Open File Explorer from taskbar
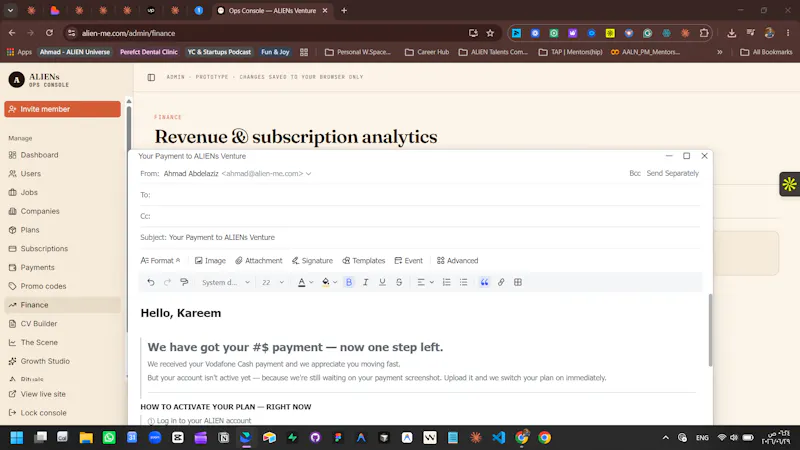Viewport: 800px width, 450px height. [86, 438]
